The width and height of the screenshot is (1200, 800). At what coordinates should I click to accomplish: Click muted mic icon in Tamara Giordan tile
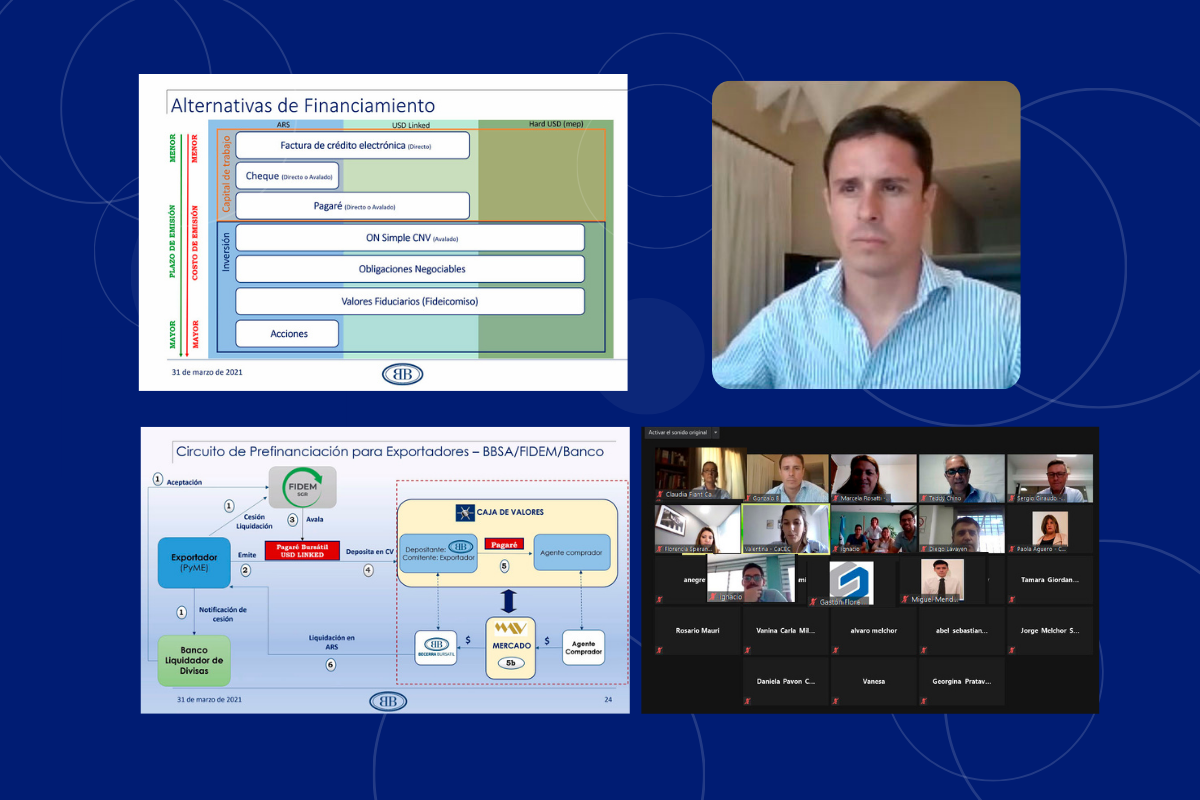pyautogui.click(x=1011, y=599)
